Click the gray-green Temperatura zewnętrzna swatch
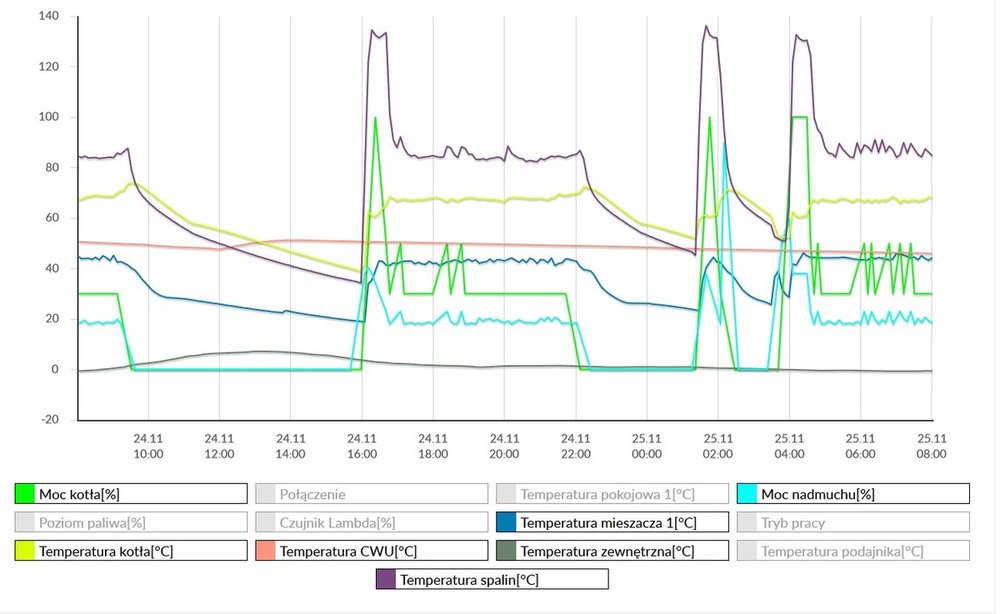The height and width of the screenshot is (614, 1000). pos(506,551)
